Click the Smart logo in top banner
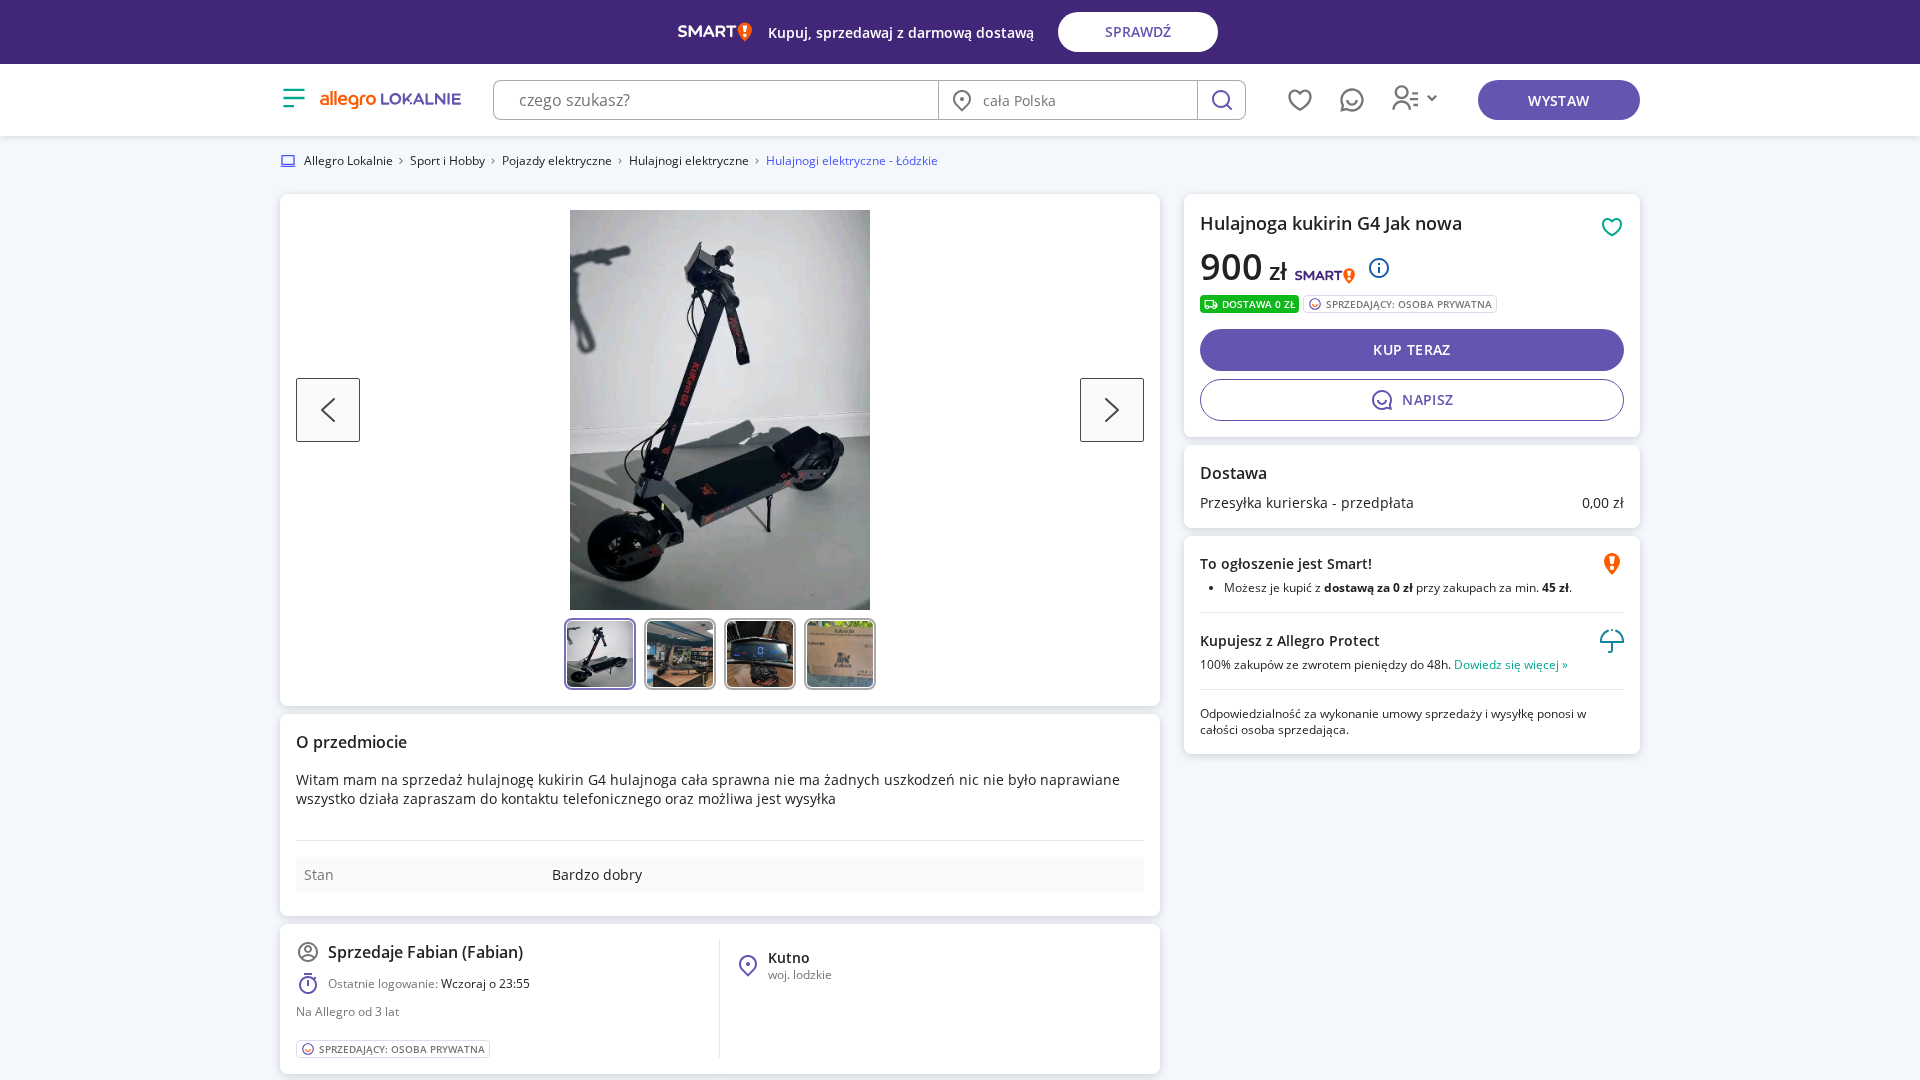This screenshot has height=1080, width=1920. (714, 32)
